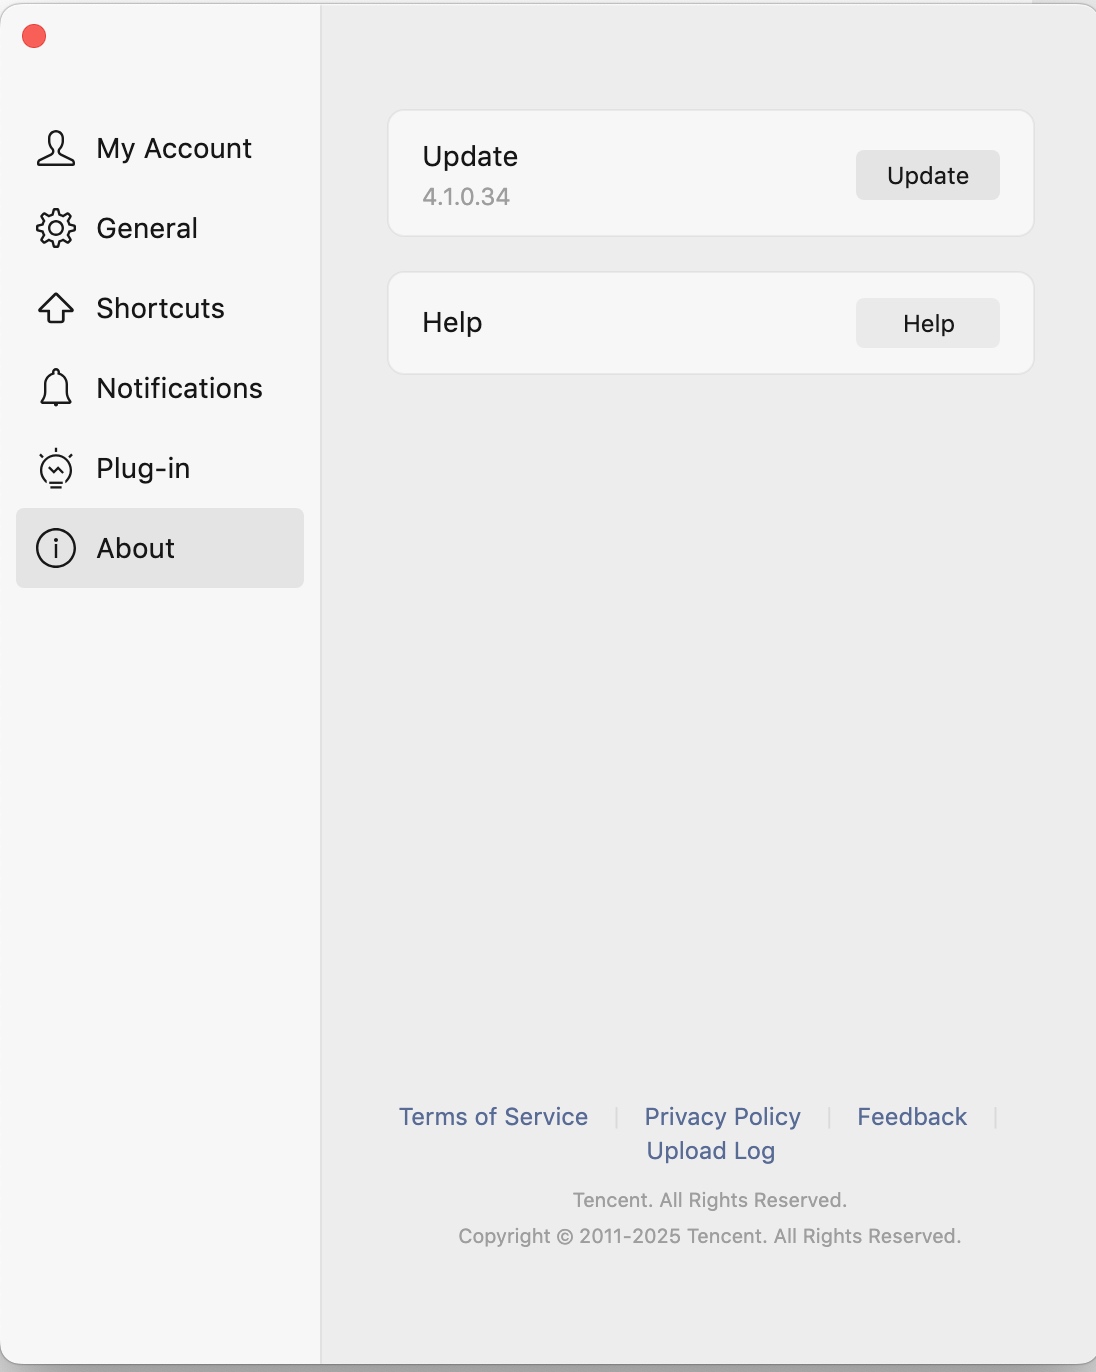
Task: Click the Upload Log link
Action: point(711,1151)
